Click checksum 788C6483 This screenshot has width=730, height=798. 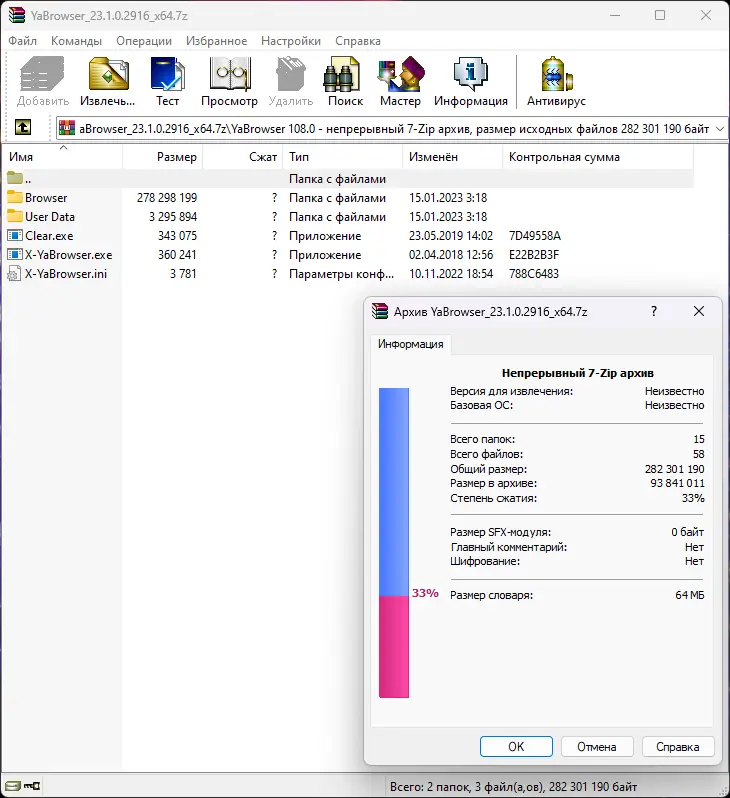pos(534,274)
